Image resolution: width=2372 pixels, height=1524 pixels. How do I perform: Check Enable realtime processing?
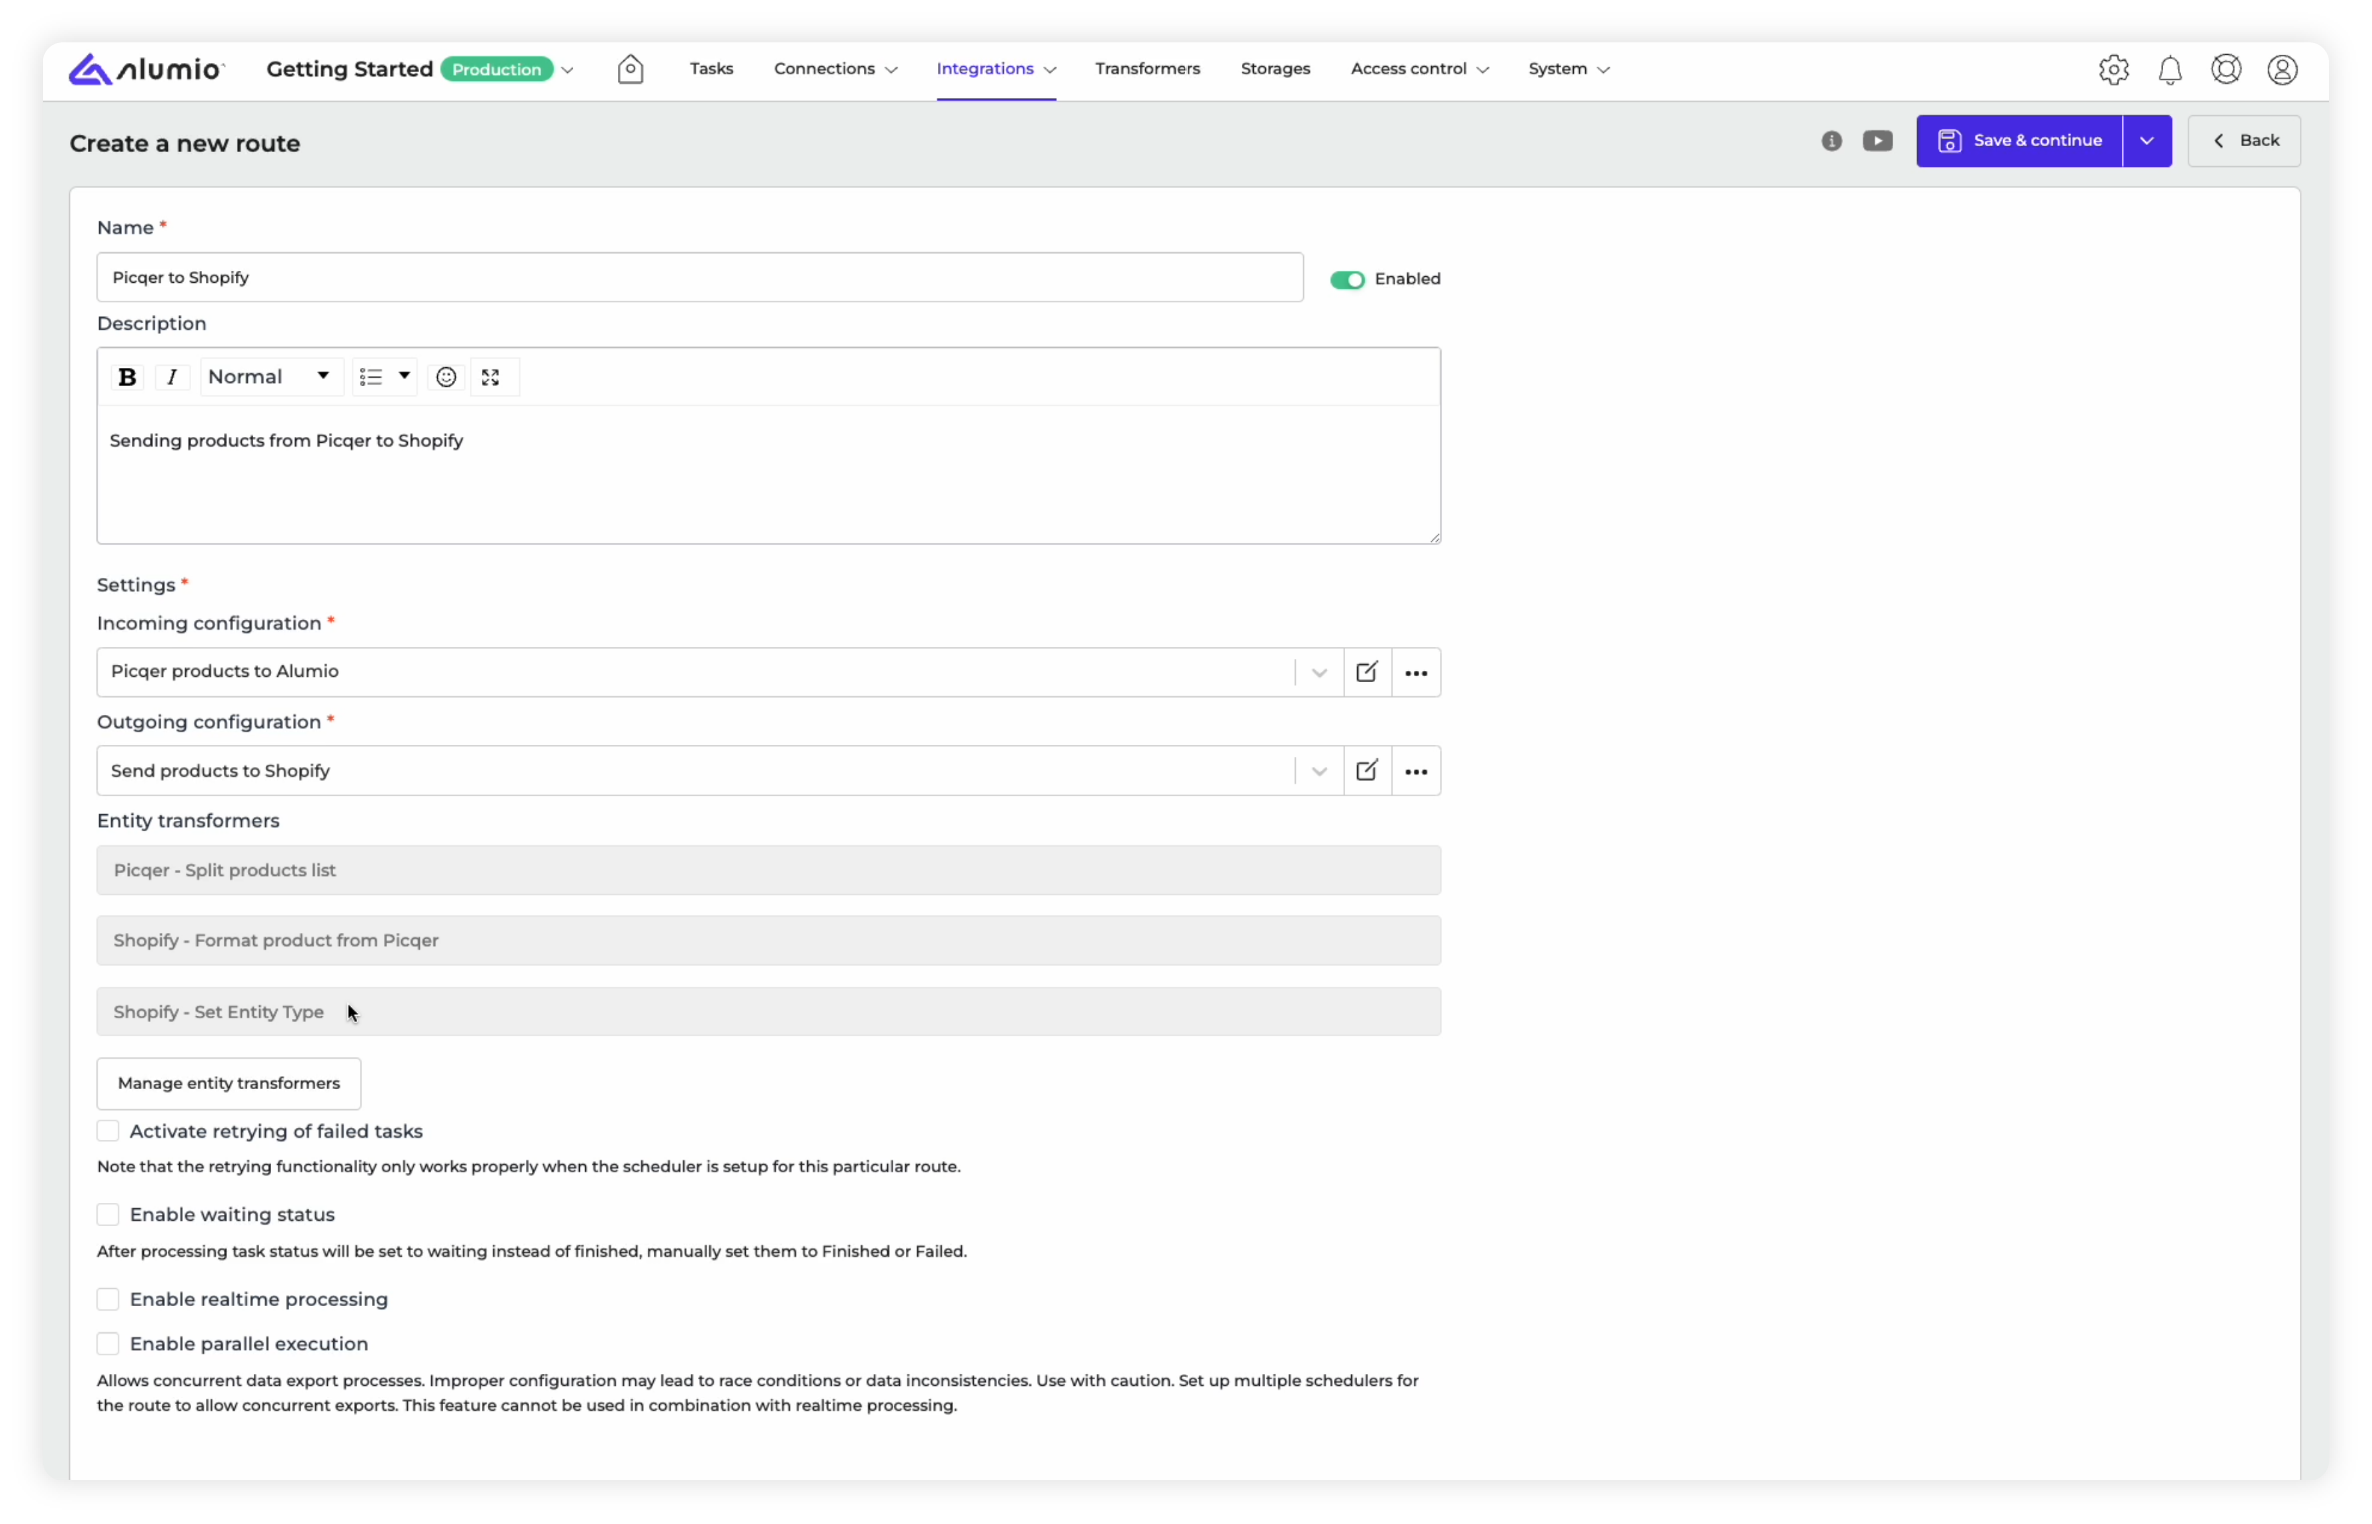click(x=108, y=1299)
